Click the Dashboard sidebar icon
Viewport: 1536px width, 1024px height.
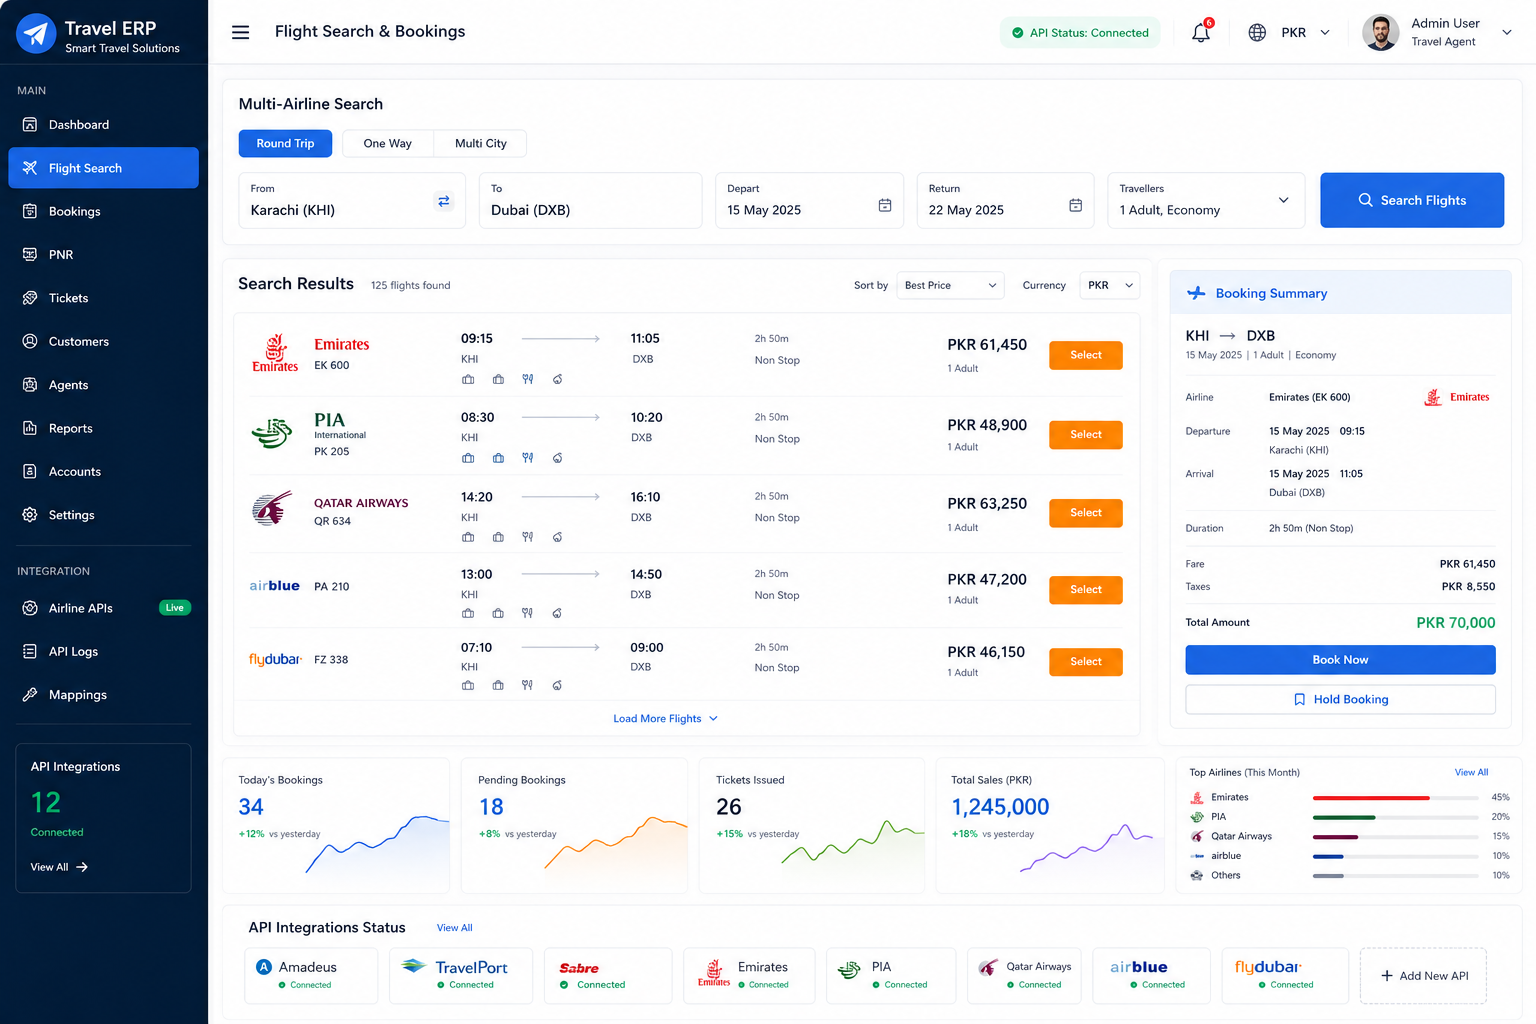pos(30,124)
